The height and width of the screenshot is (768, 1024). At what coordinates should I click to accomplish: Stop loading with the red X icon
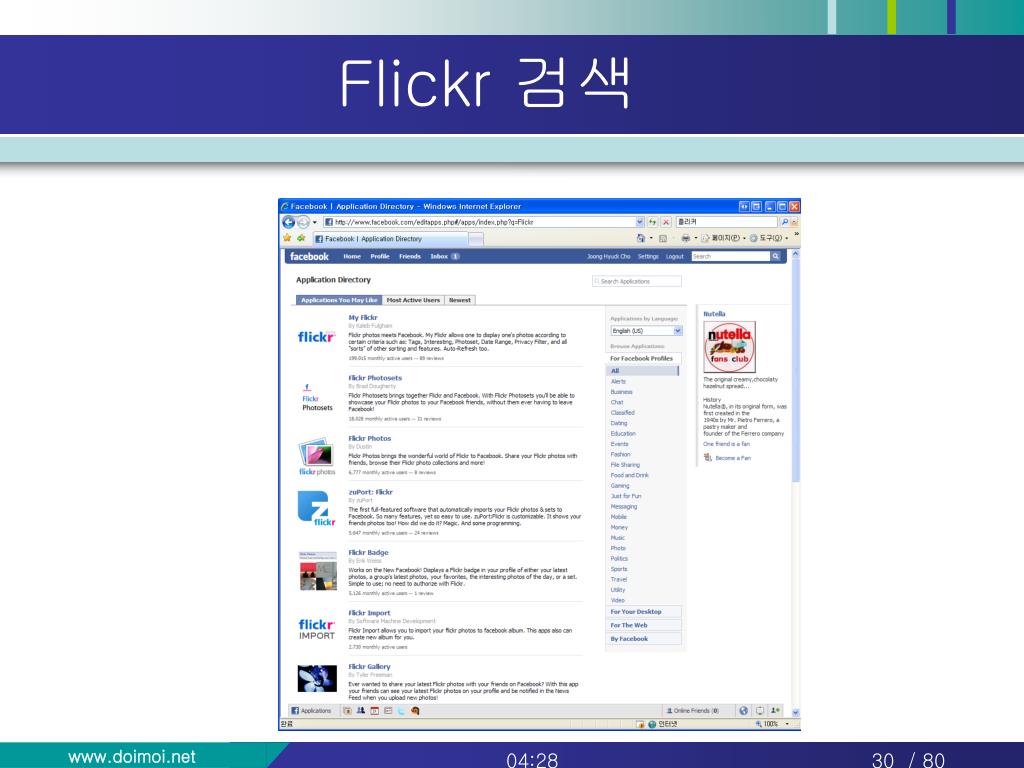click(665, 222)
